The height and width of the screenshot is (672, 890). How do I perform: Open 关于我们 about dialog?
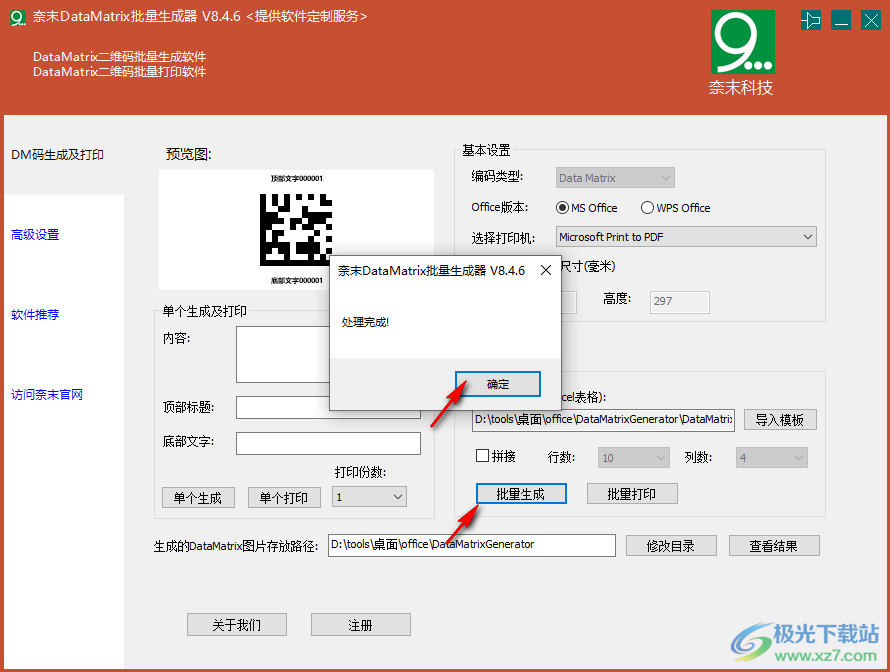pos(237,625)
